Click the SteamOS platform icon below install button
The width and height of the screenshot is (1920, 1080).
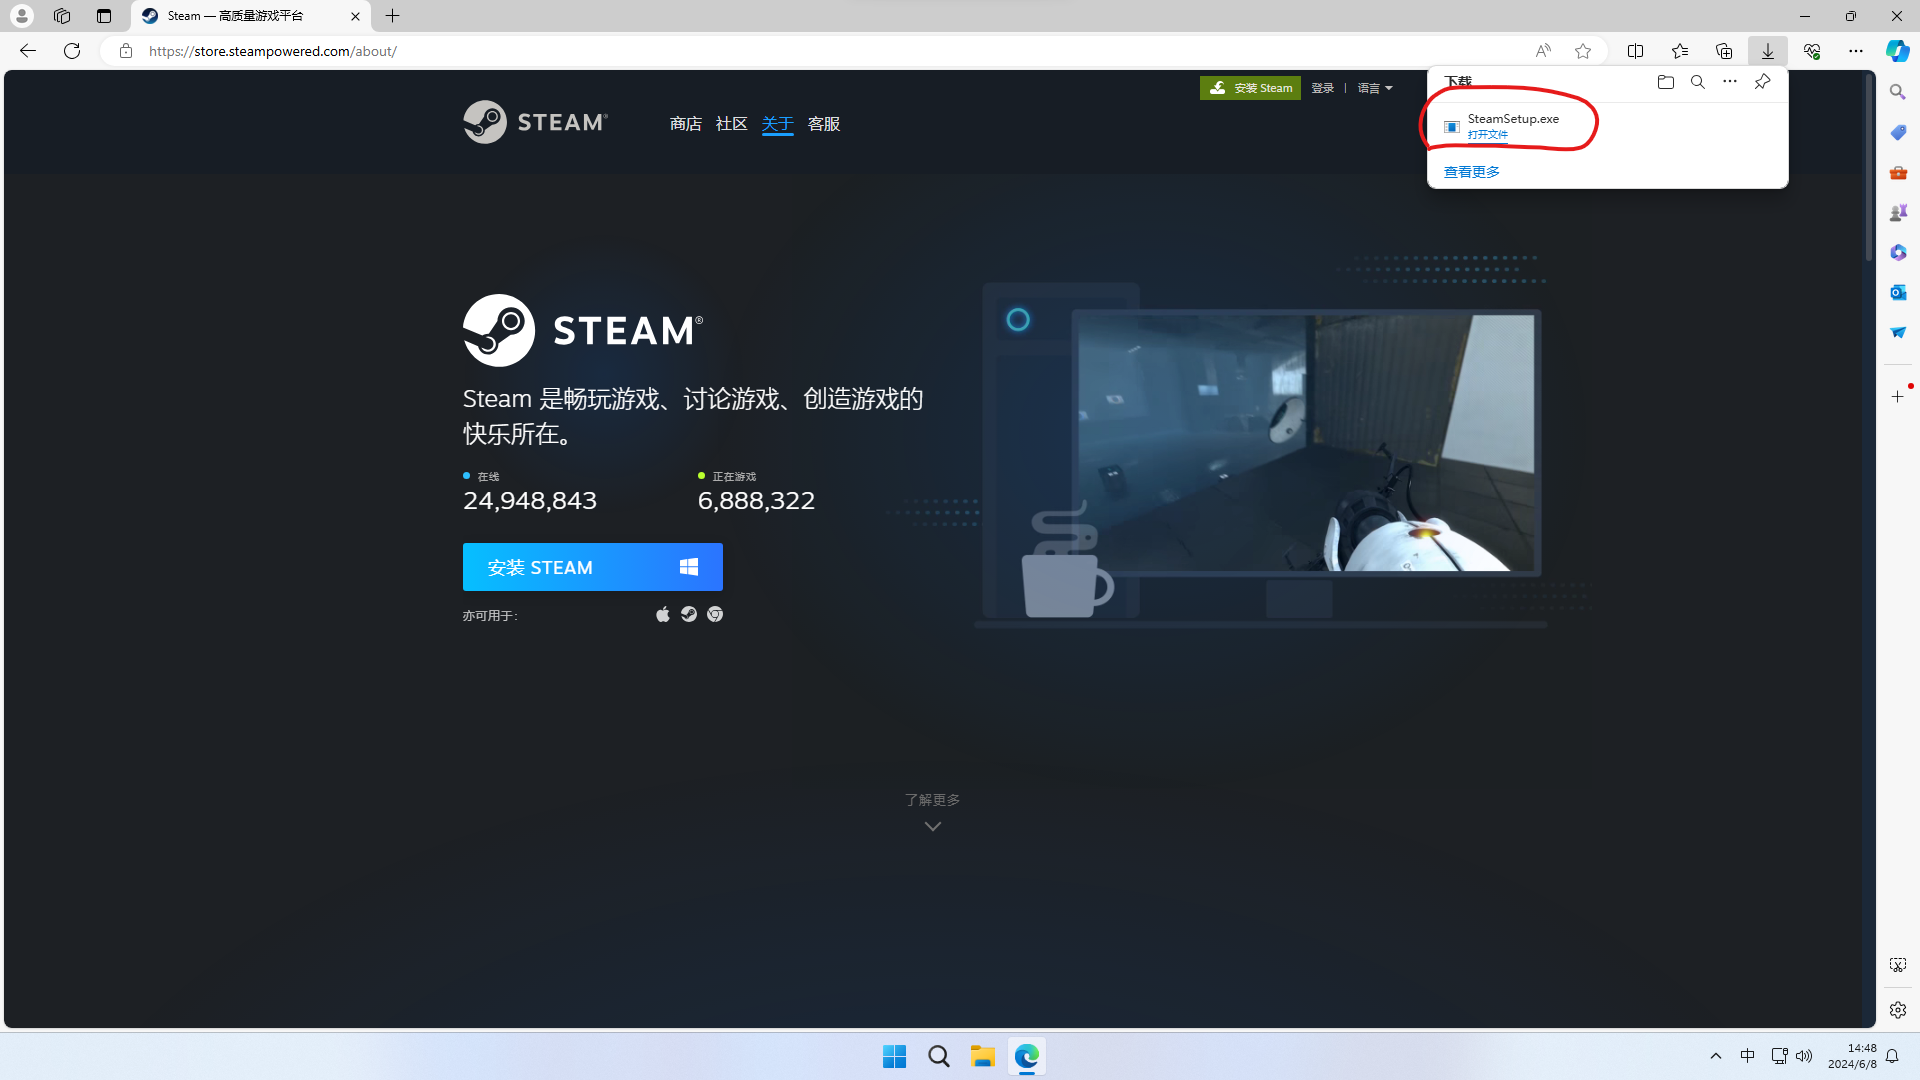tap(689, 614)
